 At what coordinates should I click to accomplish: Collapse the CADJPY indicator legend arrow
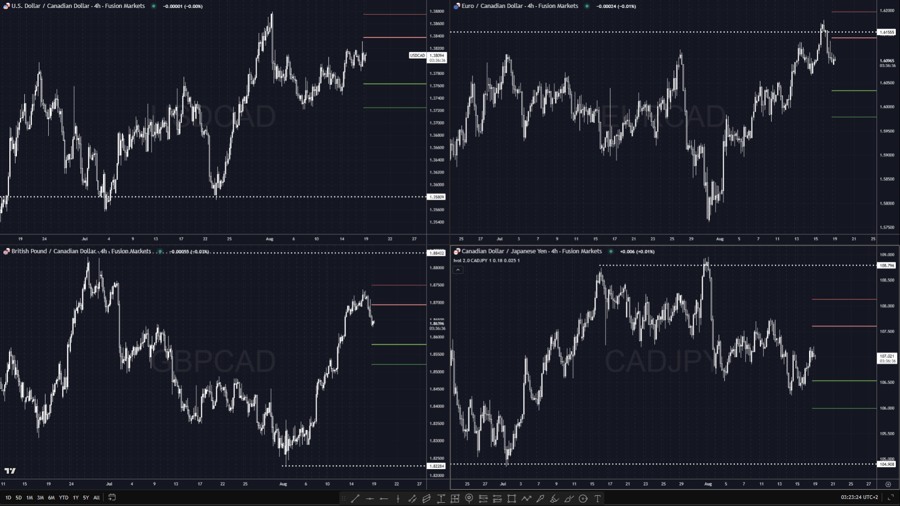pos(458,269)
